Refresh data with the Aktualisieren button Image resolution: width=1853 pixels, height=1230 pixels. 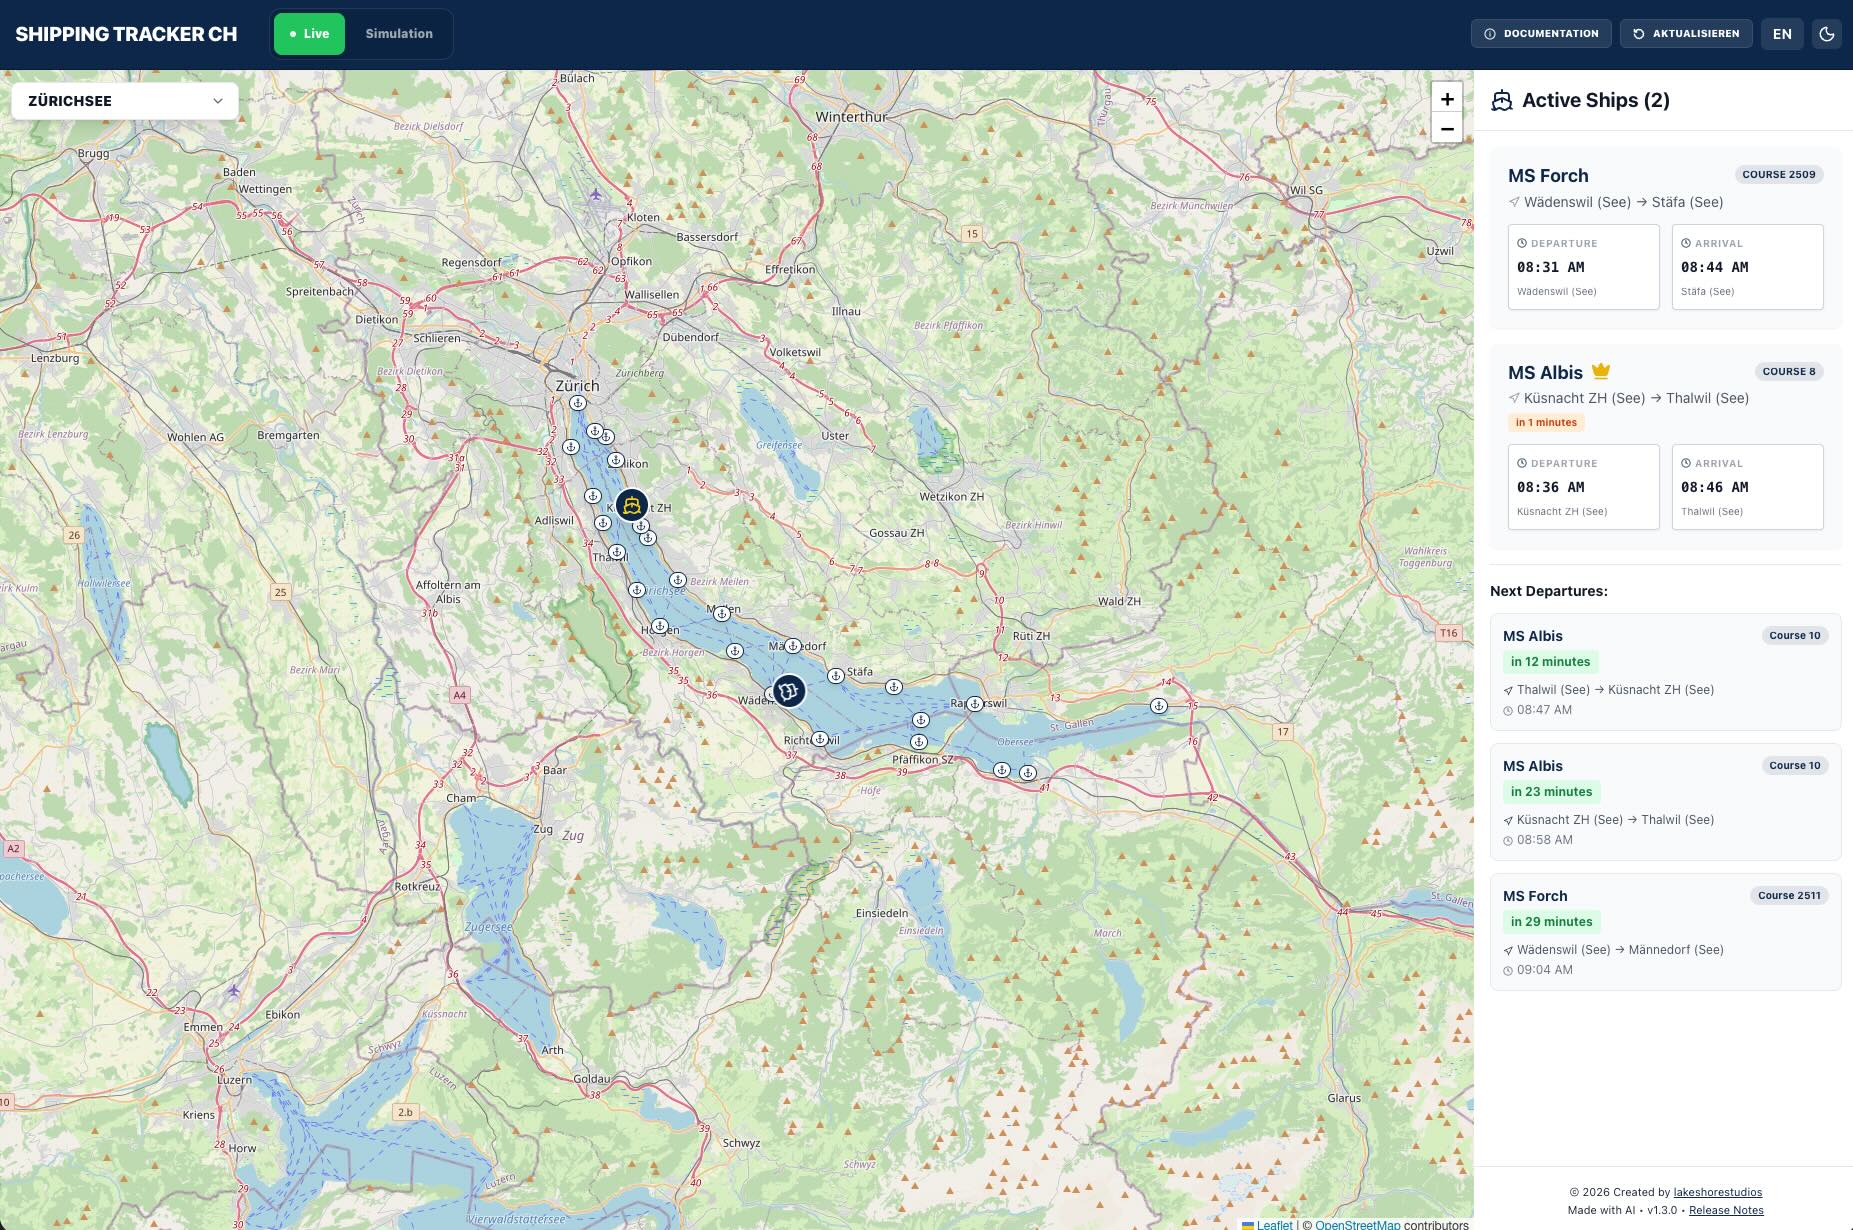1686,34
